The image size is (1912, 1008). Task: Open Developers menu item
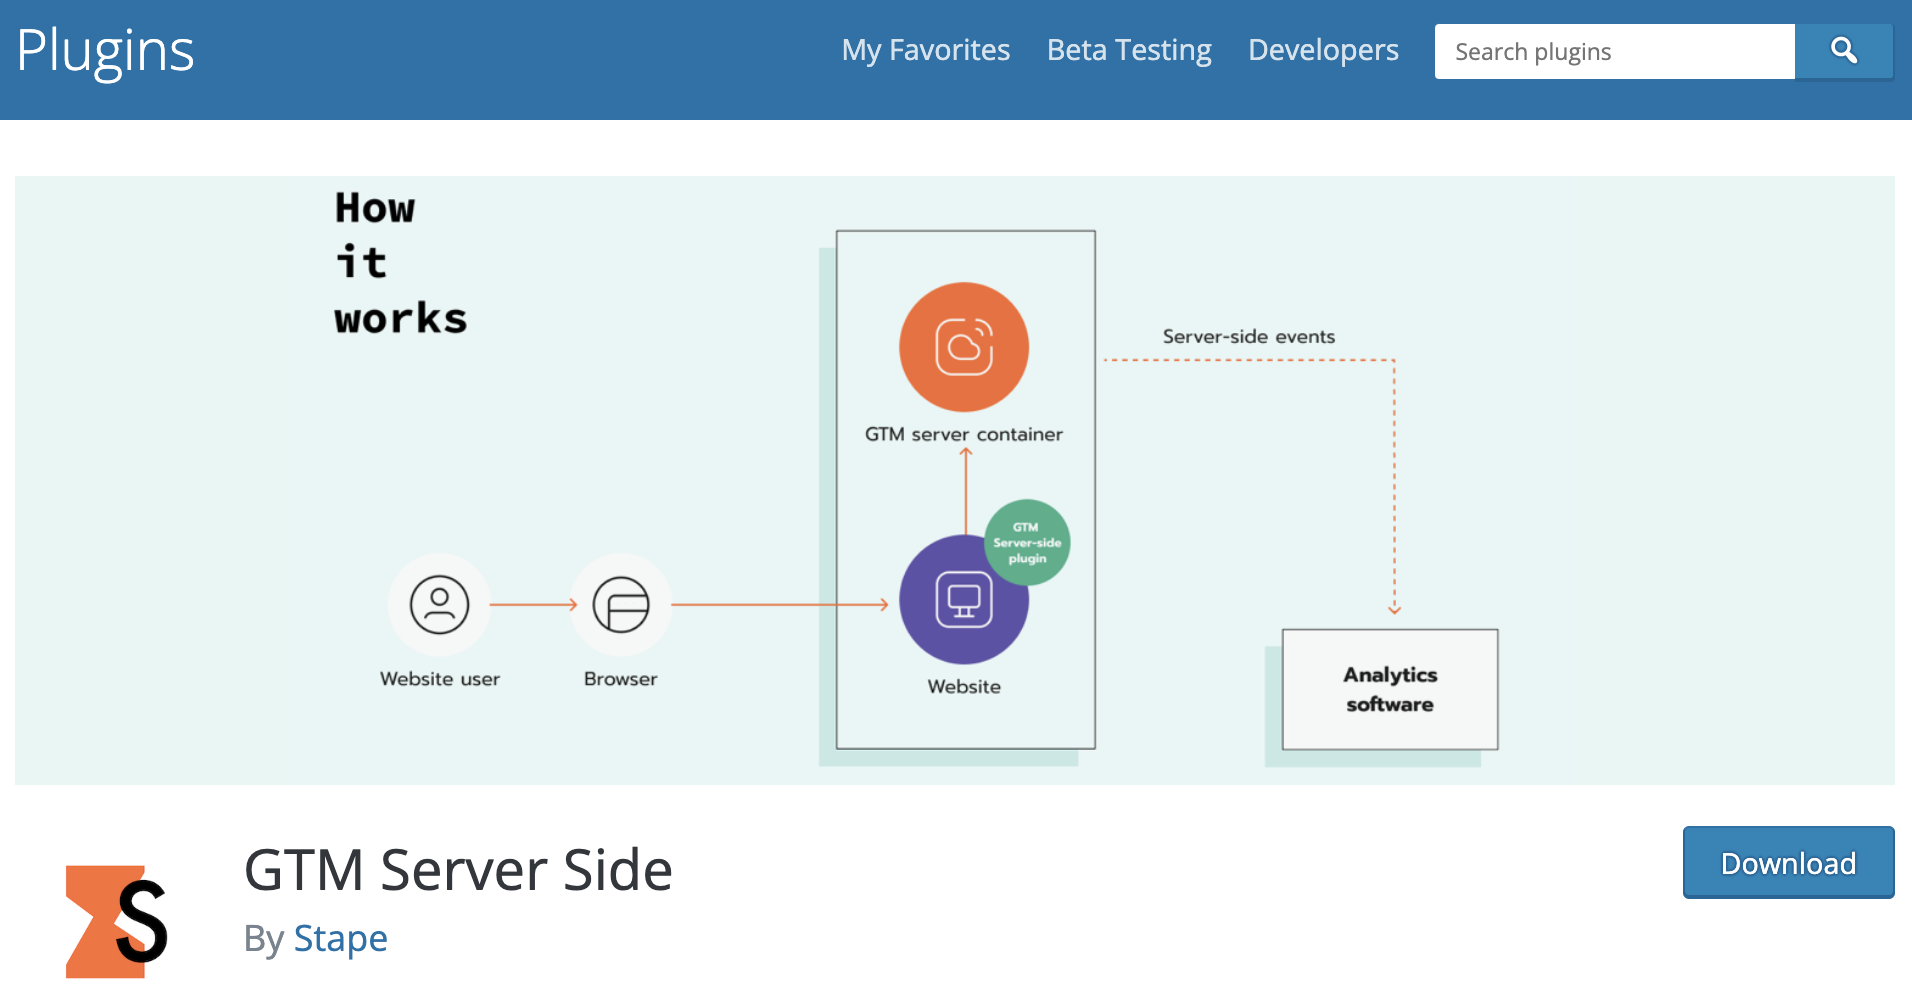tap(1323, 50)
